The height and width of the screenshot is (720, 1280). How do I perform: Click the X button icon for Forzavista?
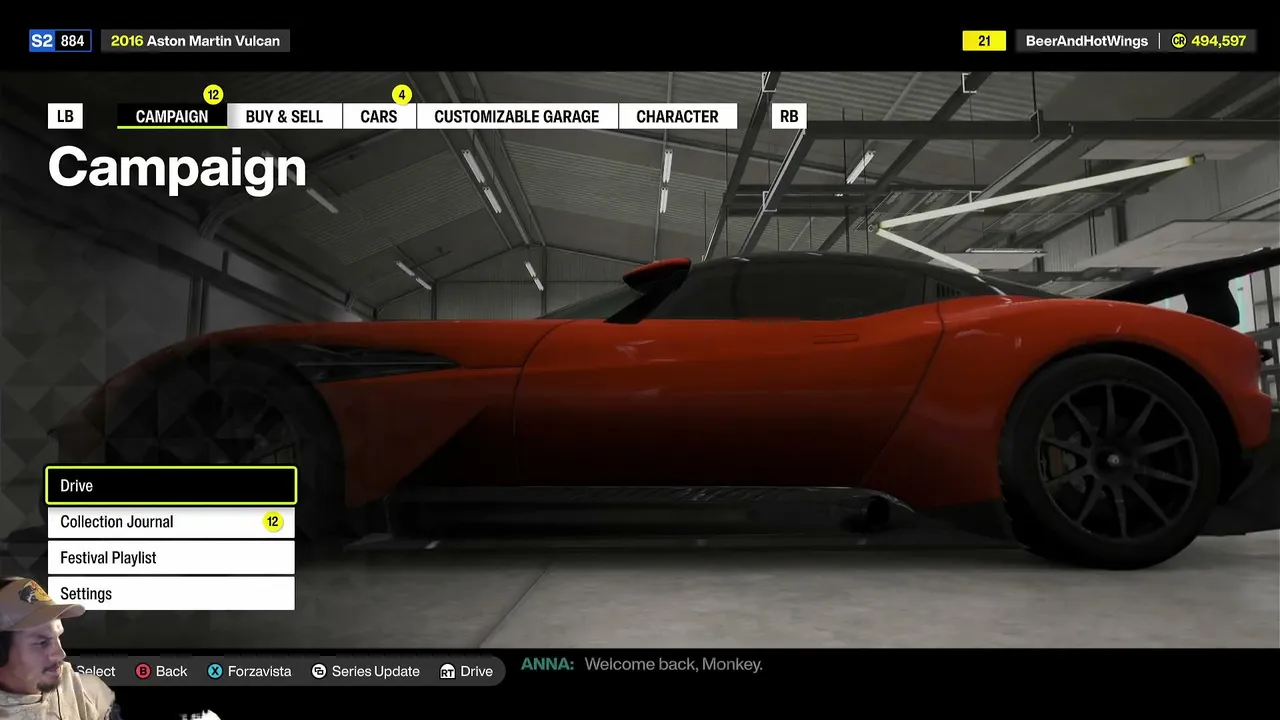pyautogui.click(x=215, y=671)
